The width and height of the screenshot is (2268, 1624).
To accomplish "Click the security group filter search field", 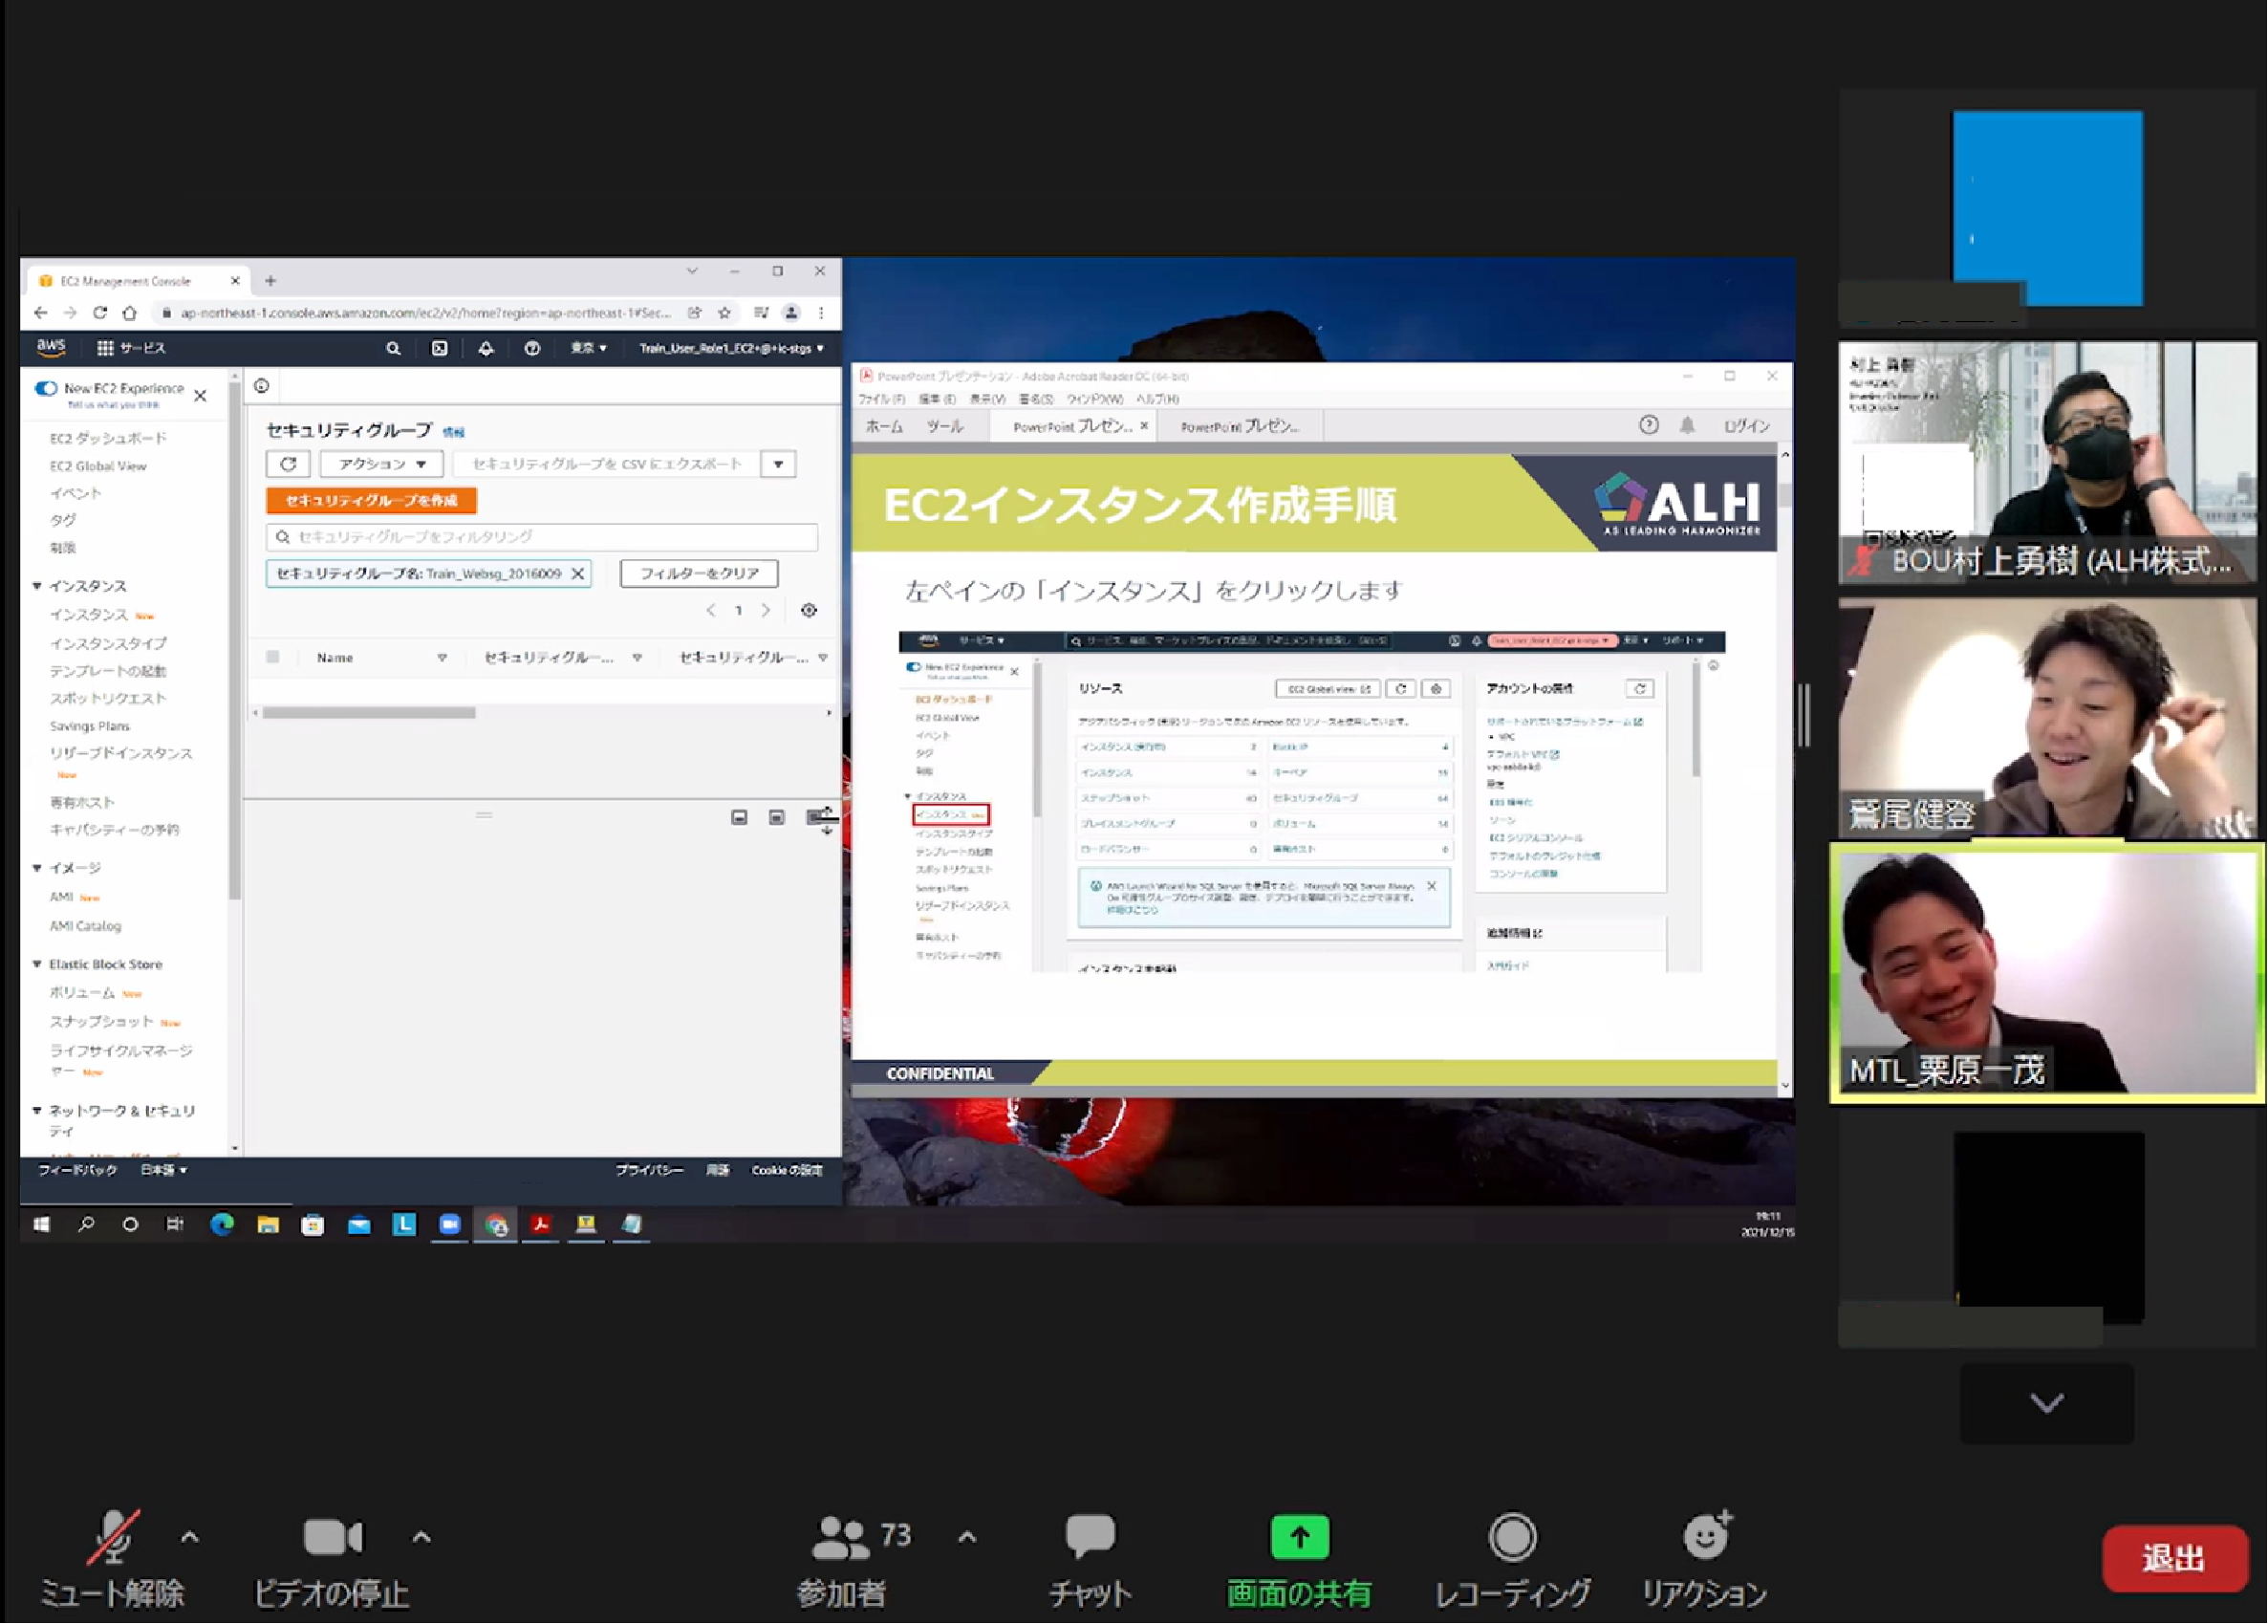I will 542,538.
